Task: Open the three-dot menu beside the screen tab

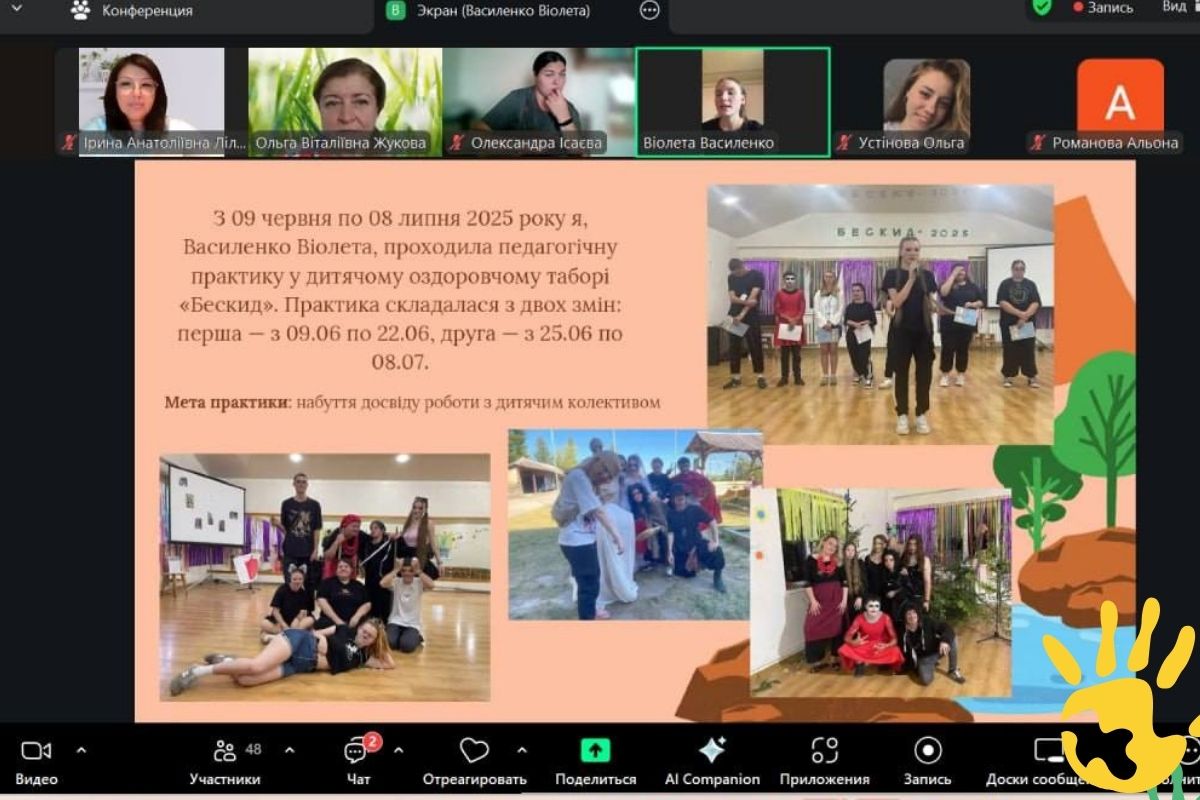Action: [x=649, y=11]
